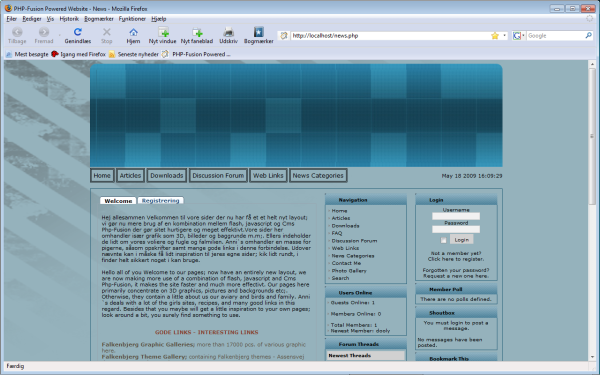Click the page vertical scrollbar thumb

click(x=592, y=136)
